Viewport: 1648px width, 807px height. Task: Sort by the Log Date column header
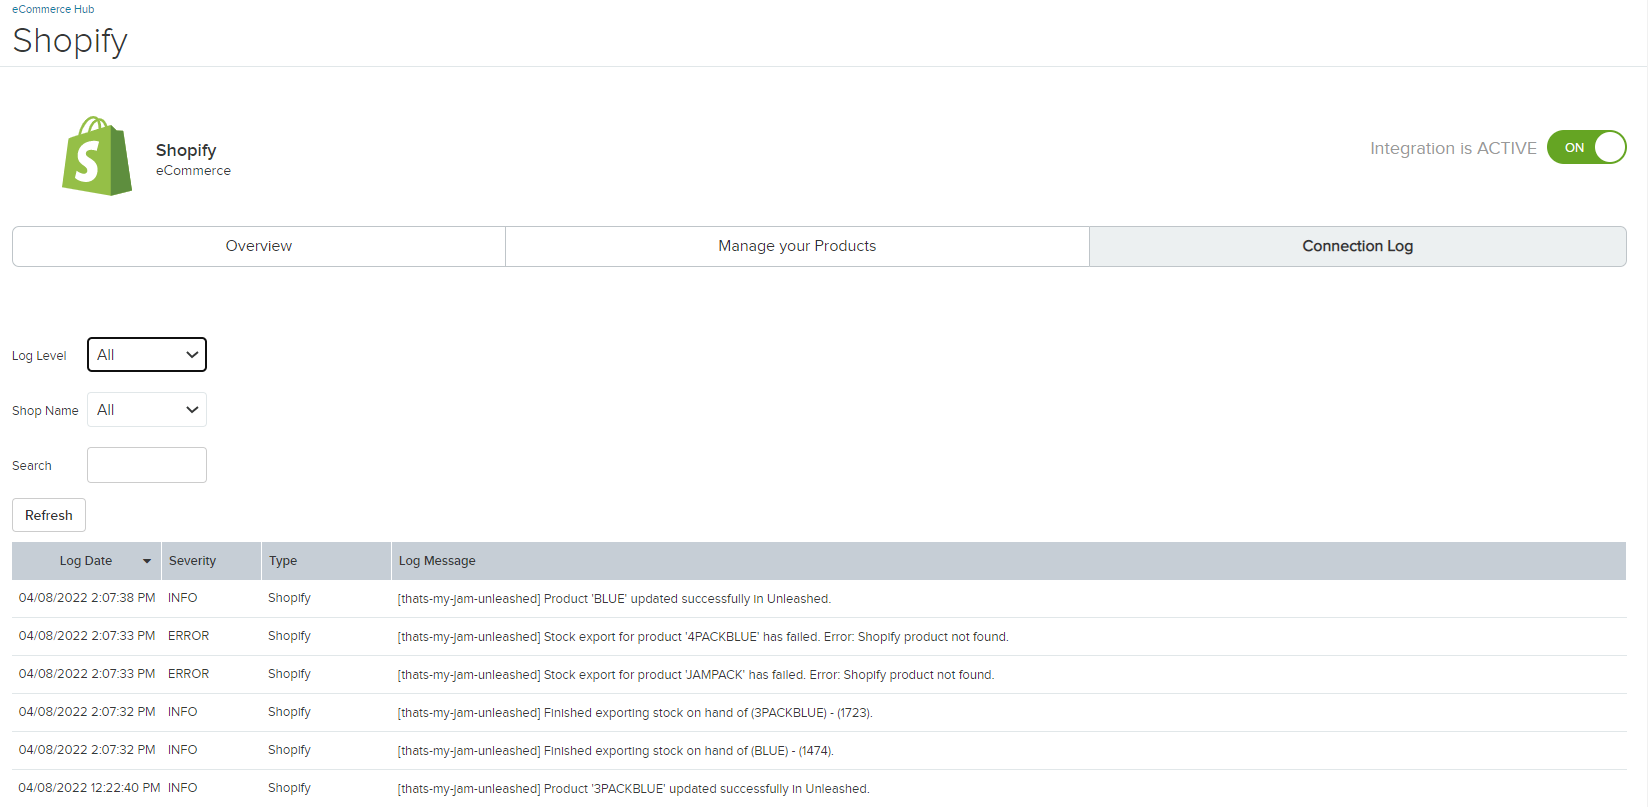[x=86, y=561]
